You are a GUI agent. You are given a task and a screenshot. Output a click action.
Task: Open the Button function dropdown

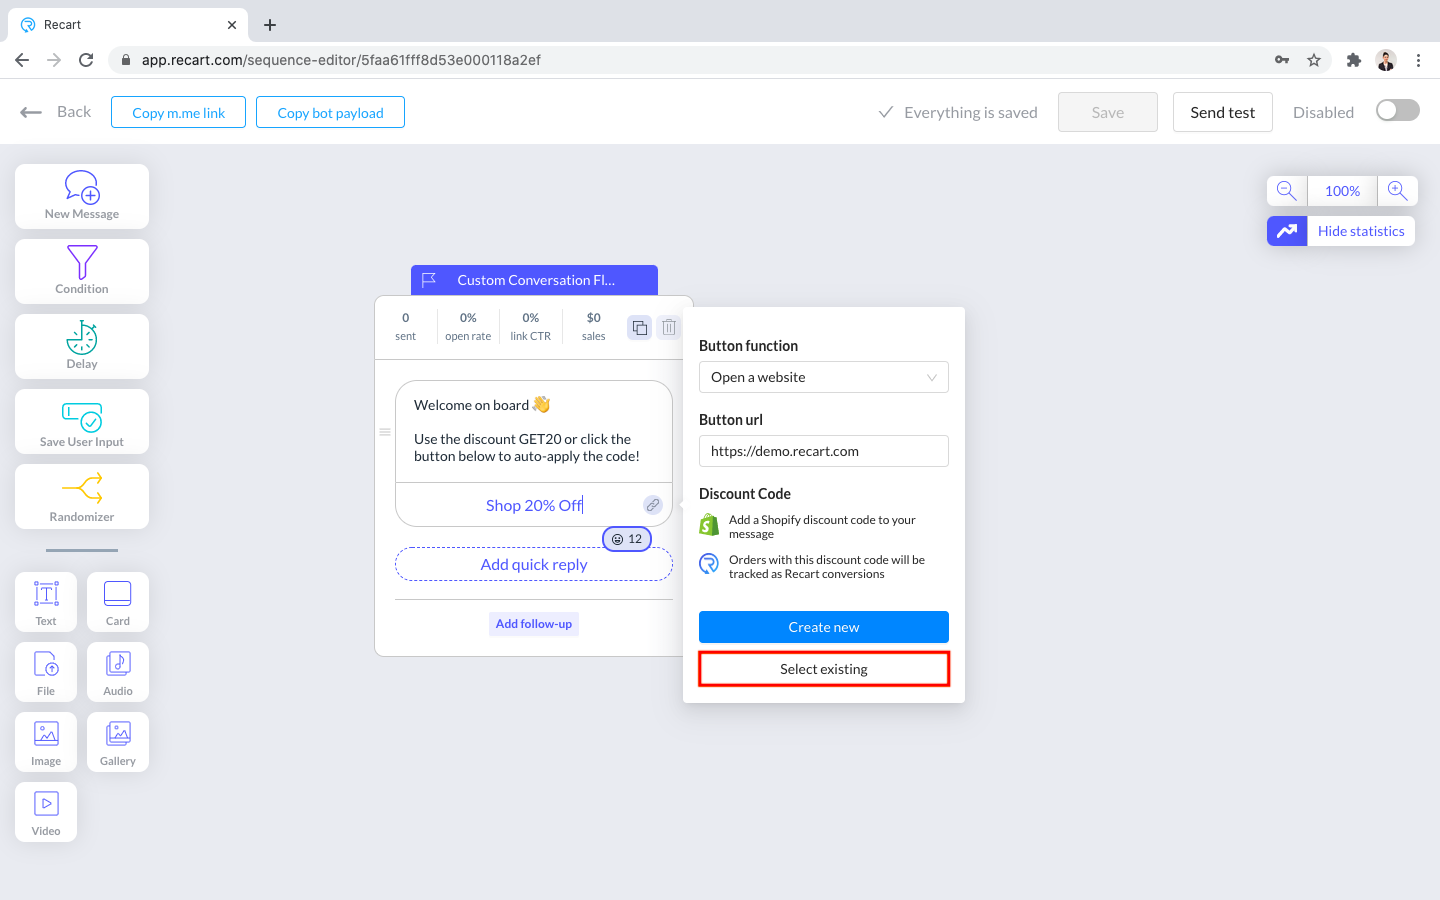point(824,377)
